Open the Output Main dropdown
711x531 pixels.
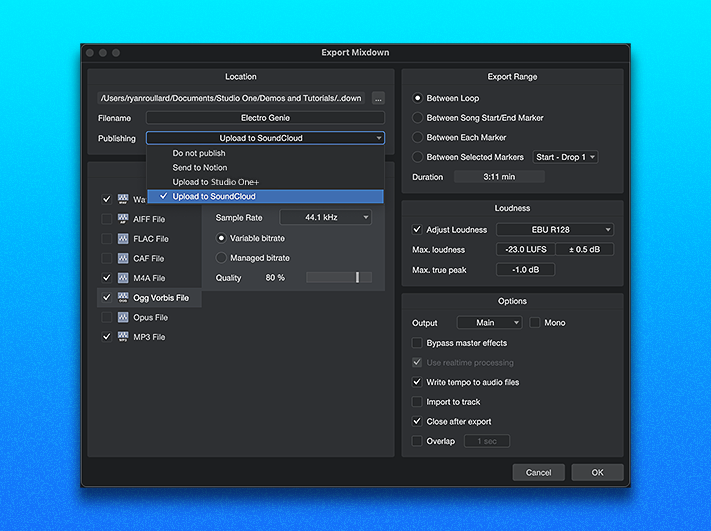[x=489, y=322]
